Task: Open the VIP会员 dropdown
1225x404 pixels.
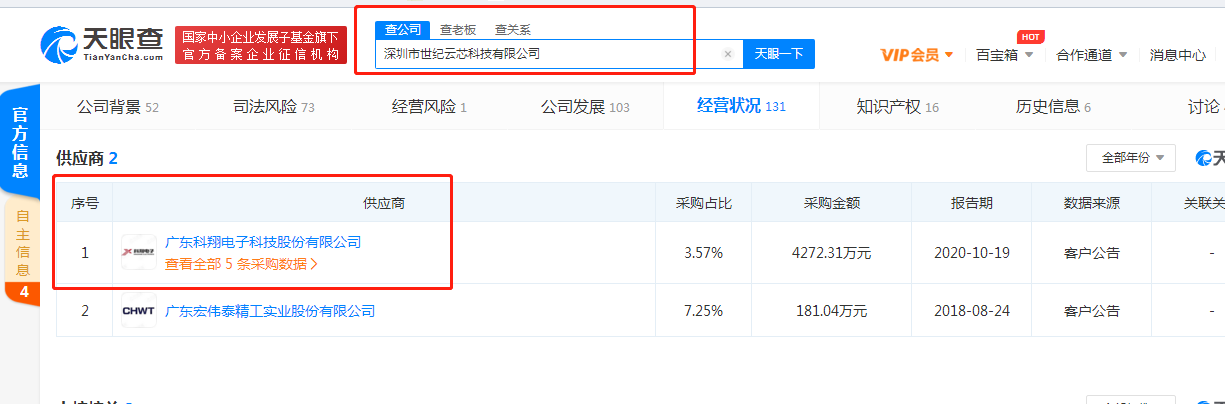Action: 917,55
